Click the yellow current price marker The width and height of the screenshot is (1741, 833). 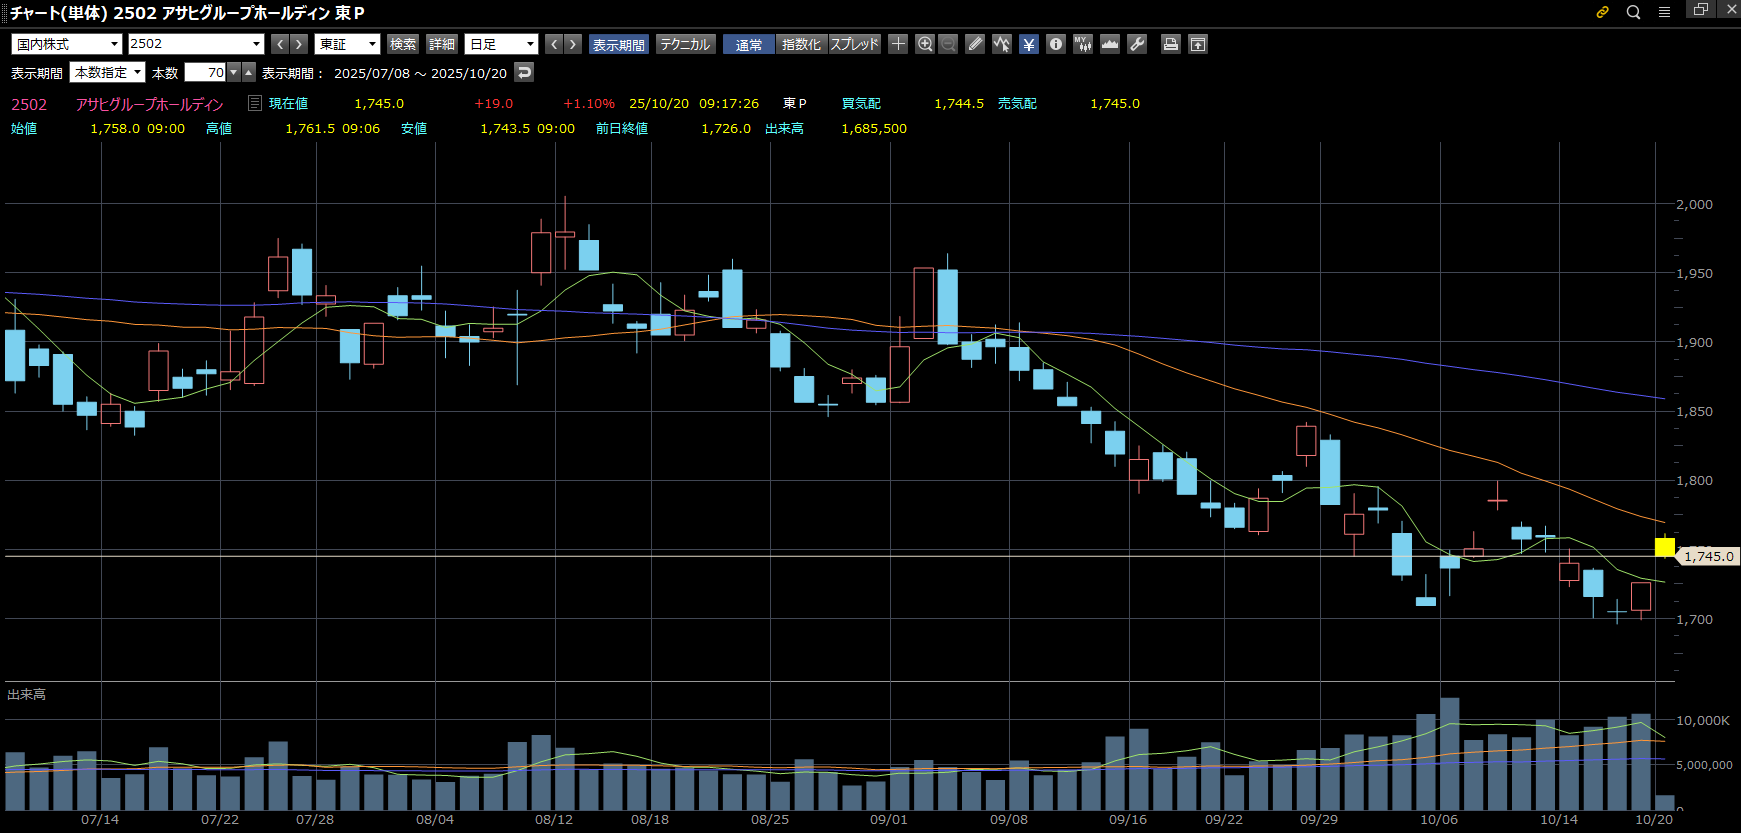click(1664, 546)
